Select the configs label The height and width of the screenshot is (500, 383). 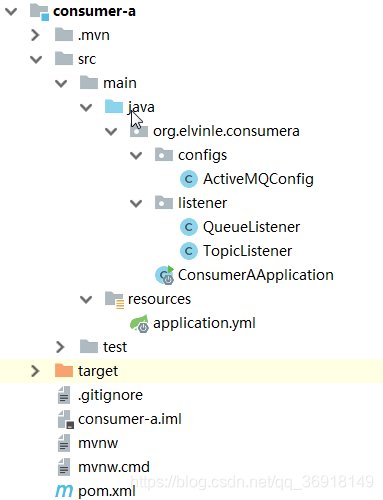203,155
